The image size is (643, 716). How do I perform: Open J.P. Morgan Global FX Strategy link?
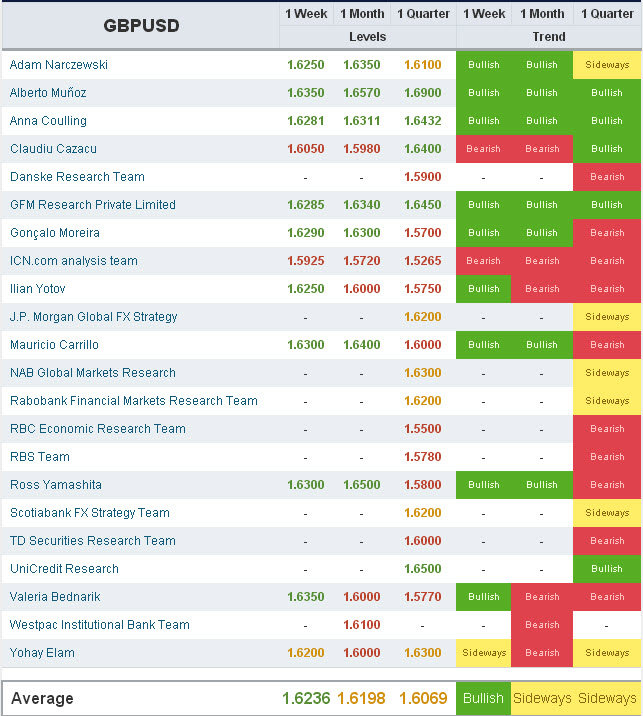(x=94, y=317)
